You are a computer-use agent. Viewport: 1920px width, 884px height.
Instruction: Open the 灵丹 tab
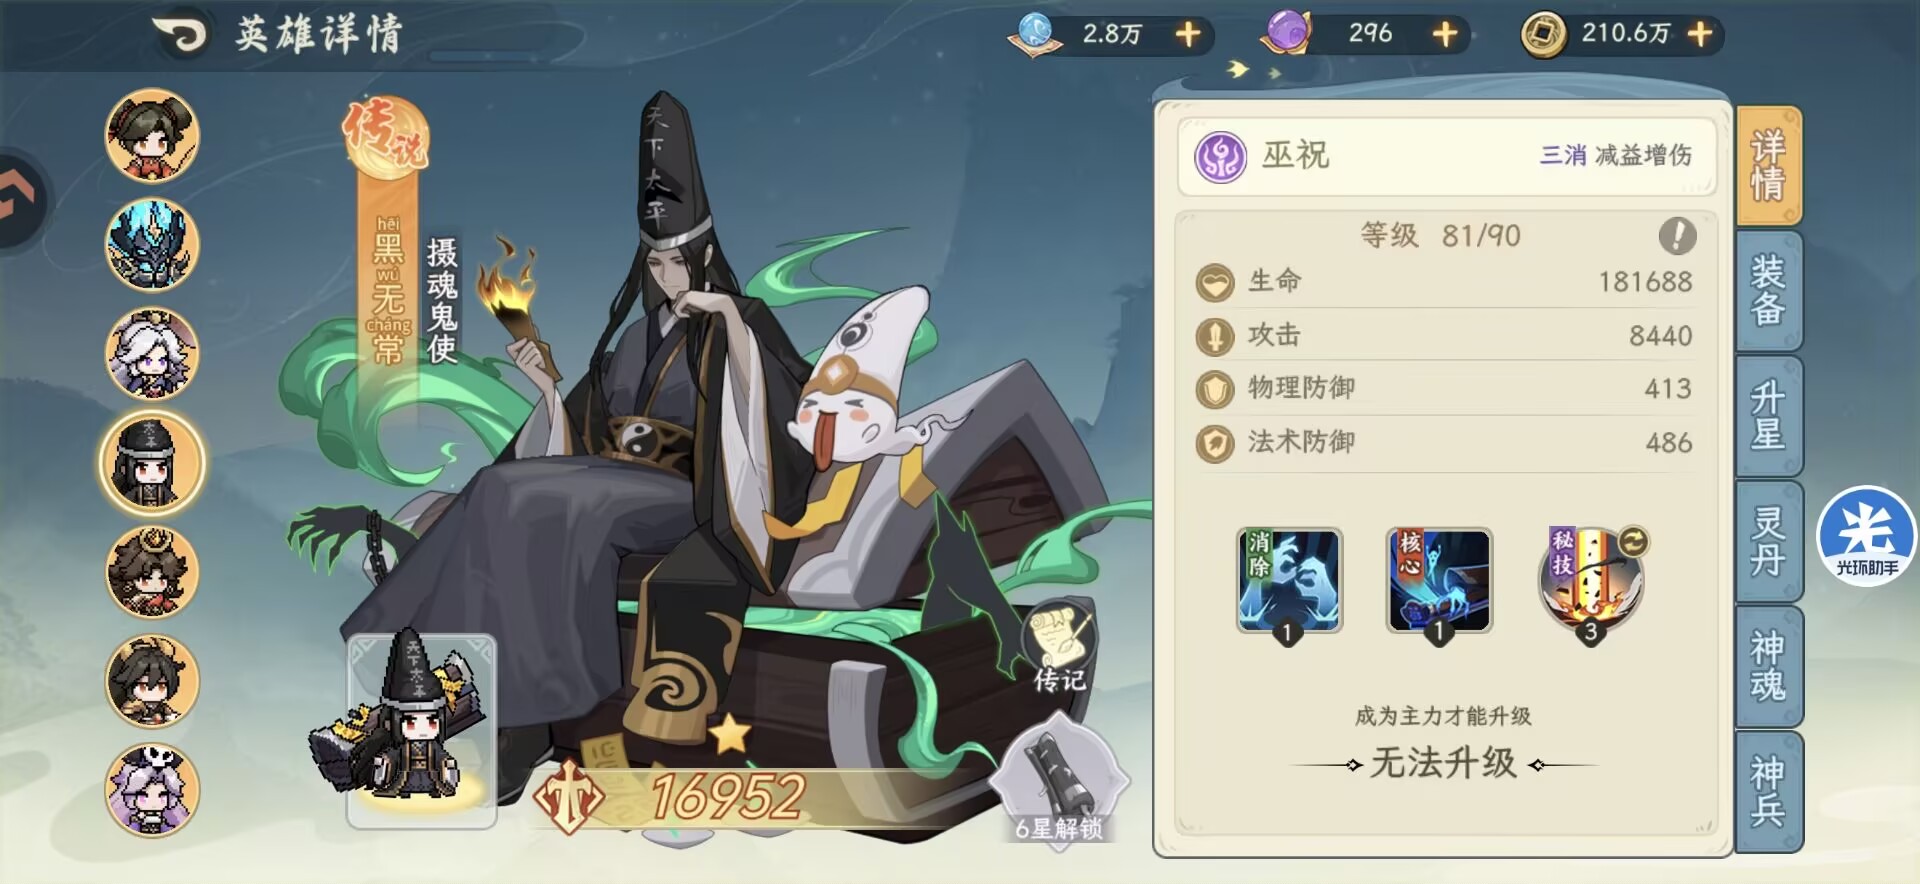point(1768,540)
